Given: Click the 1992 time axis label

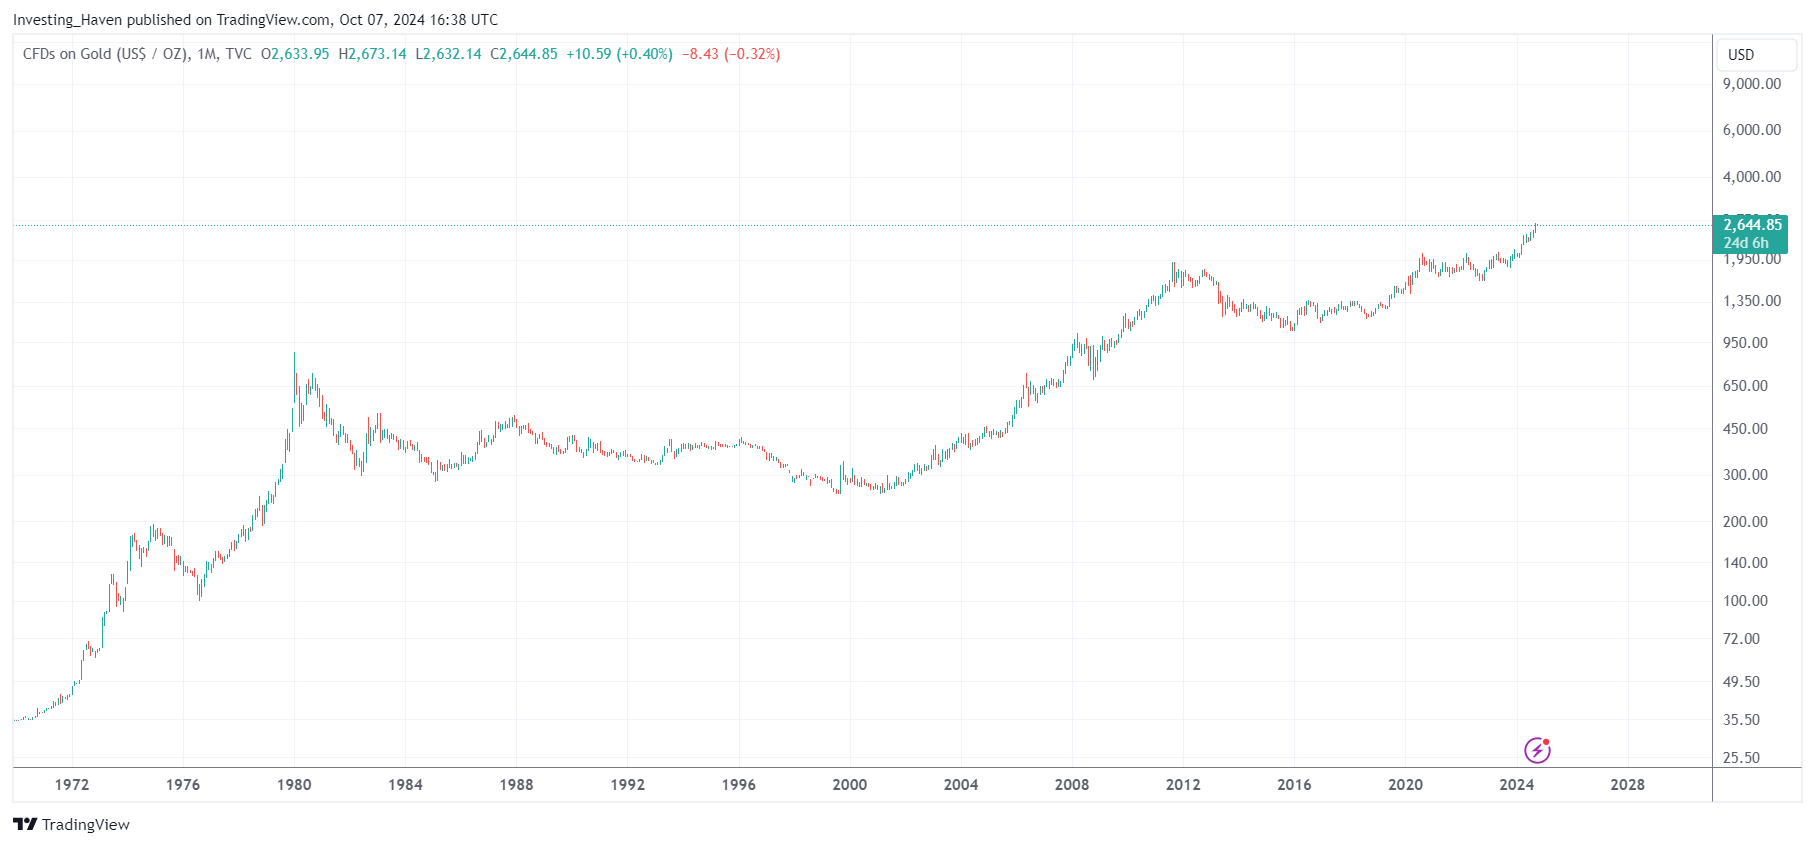Looking at the screenshot, I should pyautogui.click(x=628, y=785).
